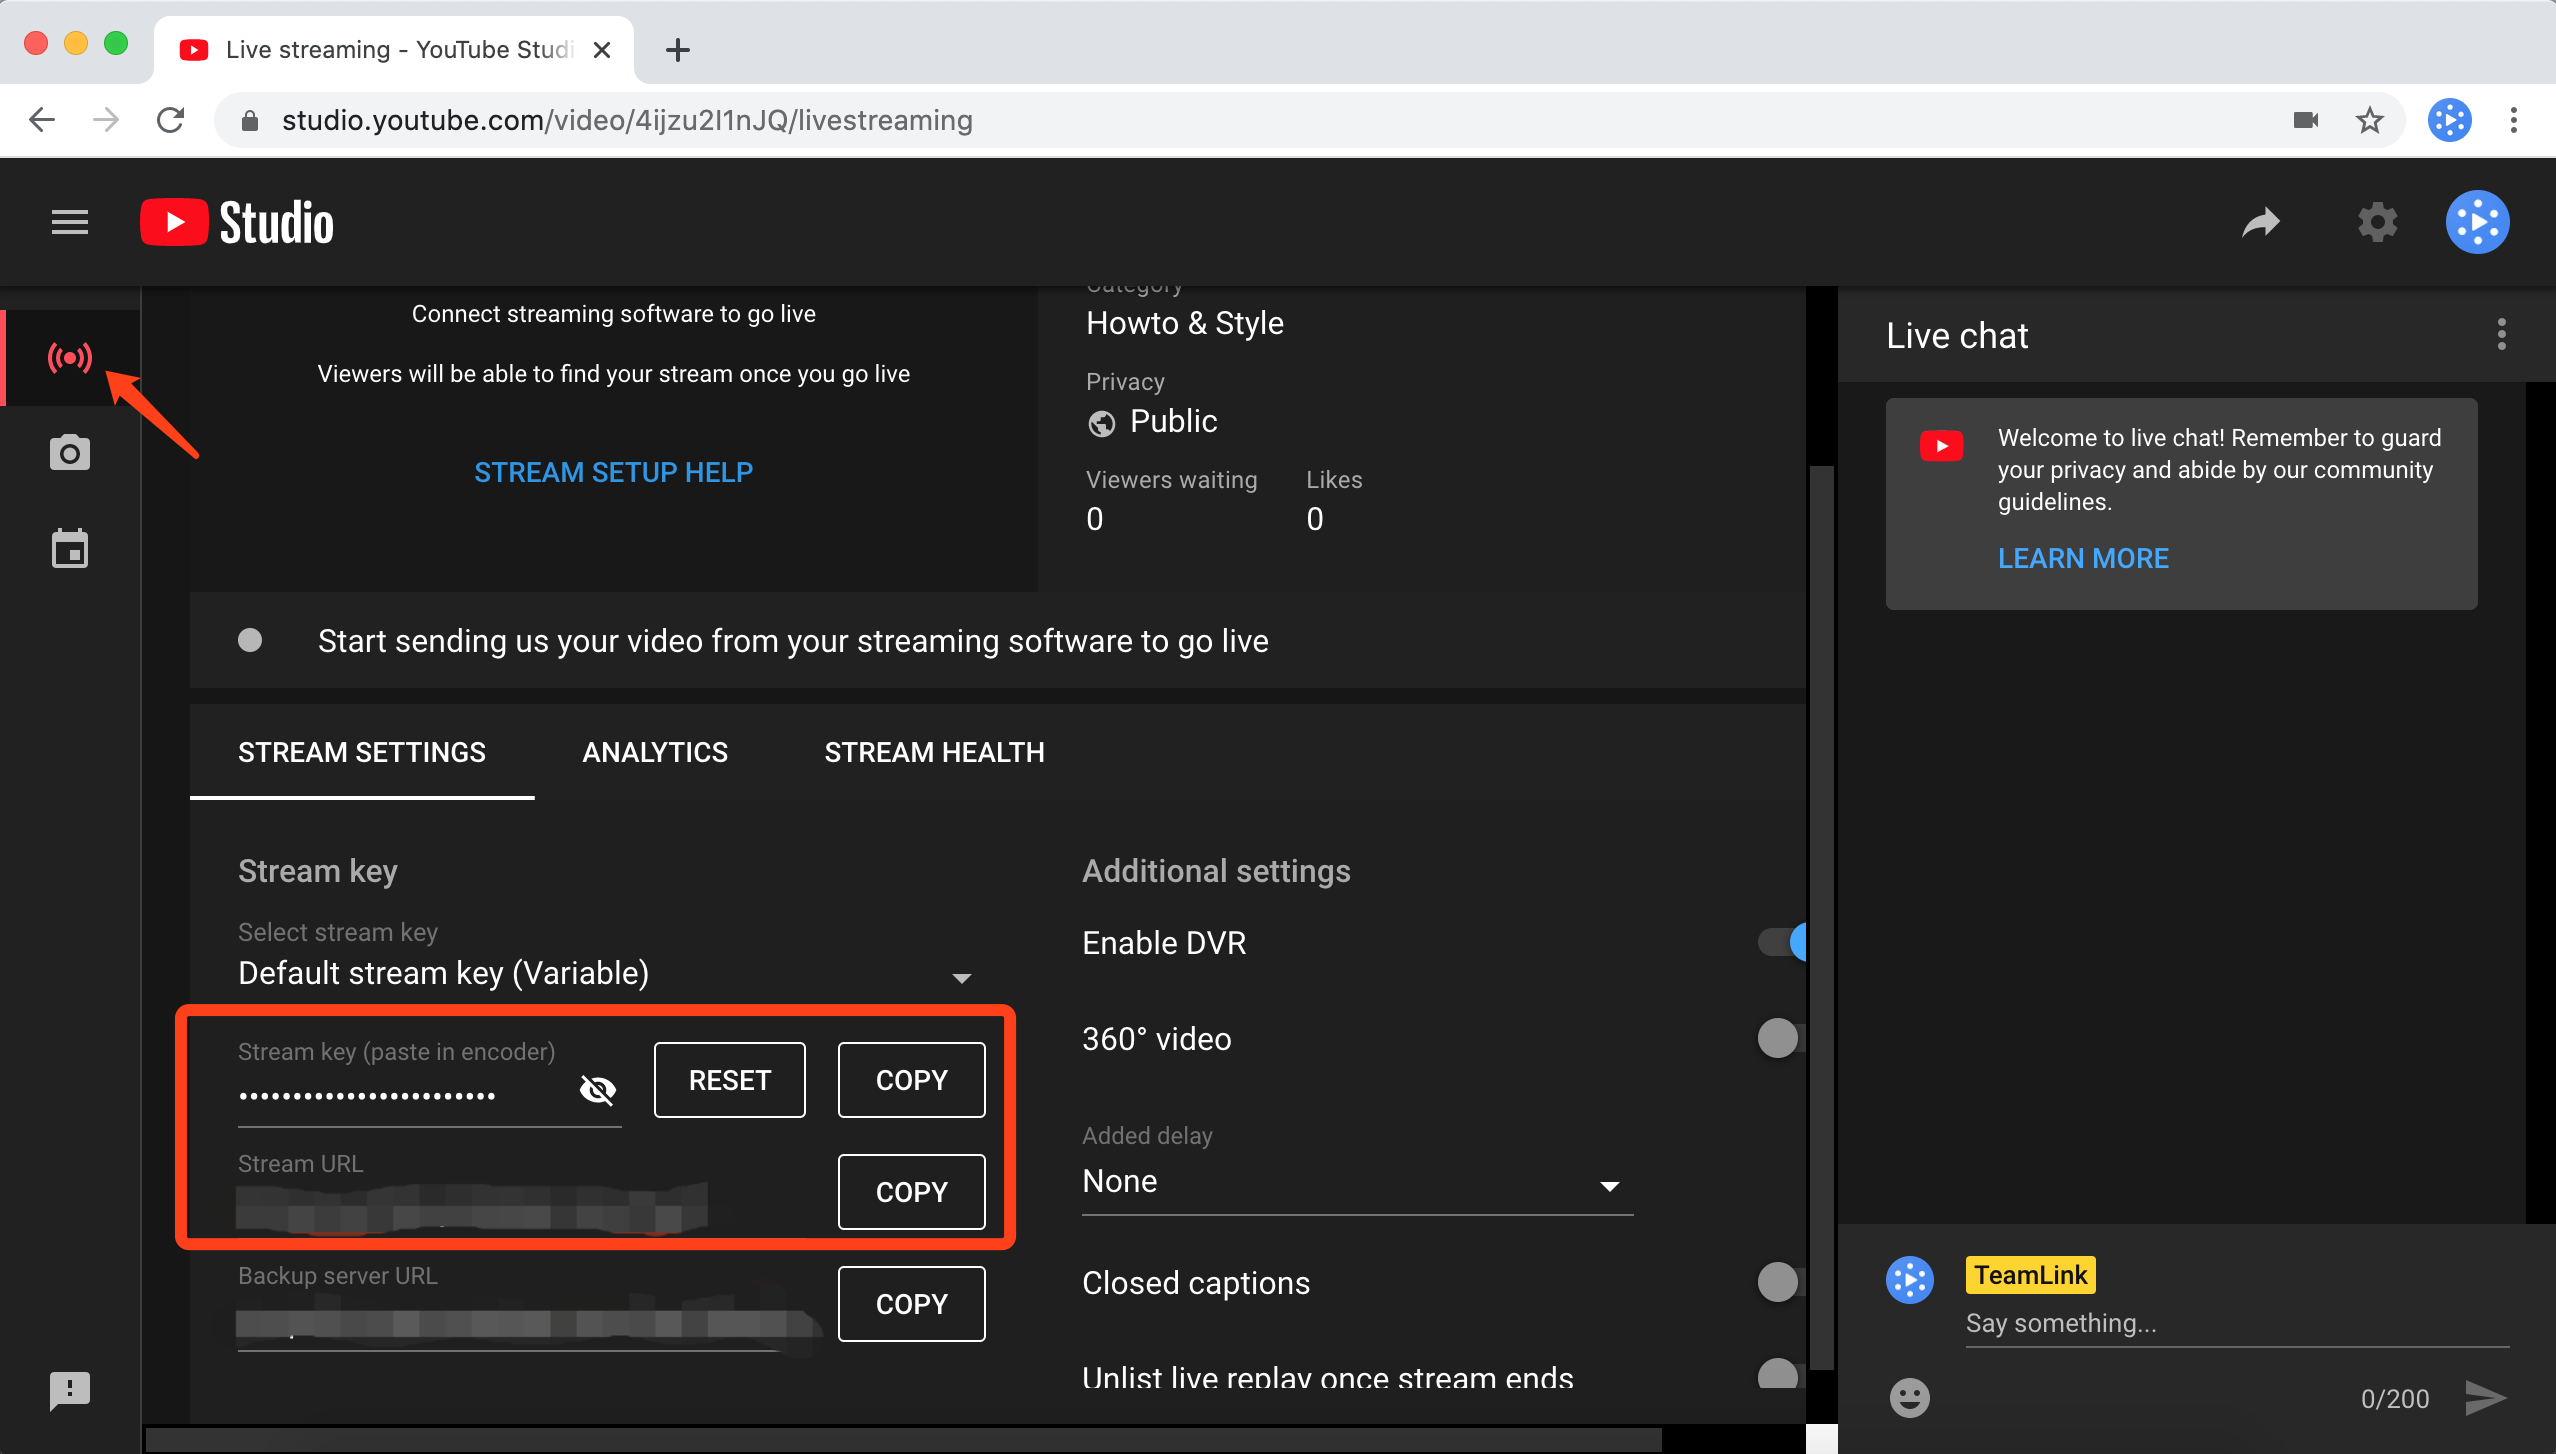Select the Webcam camera icon in sidebar

pos(70,453)
